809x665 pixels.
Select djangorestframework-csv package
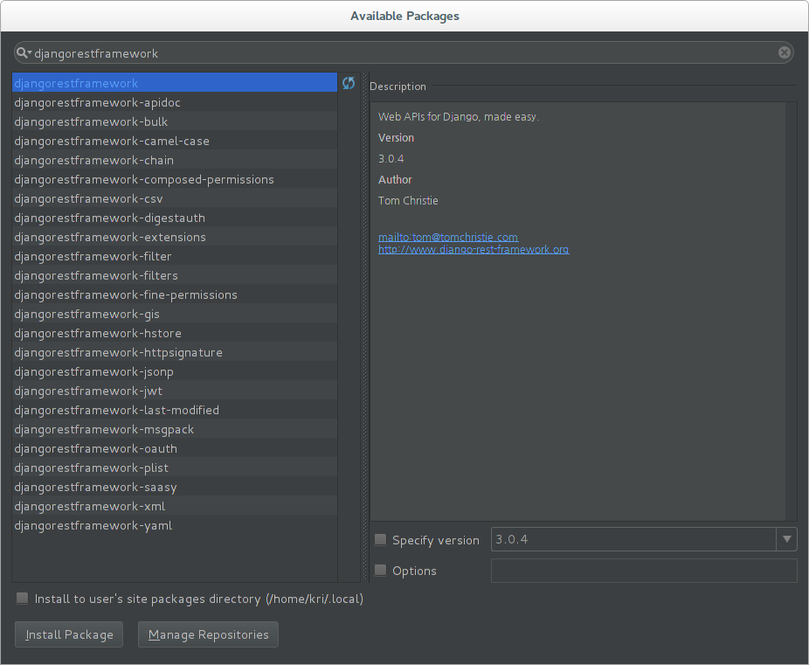point(174,198)
